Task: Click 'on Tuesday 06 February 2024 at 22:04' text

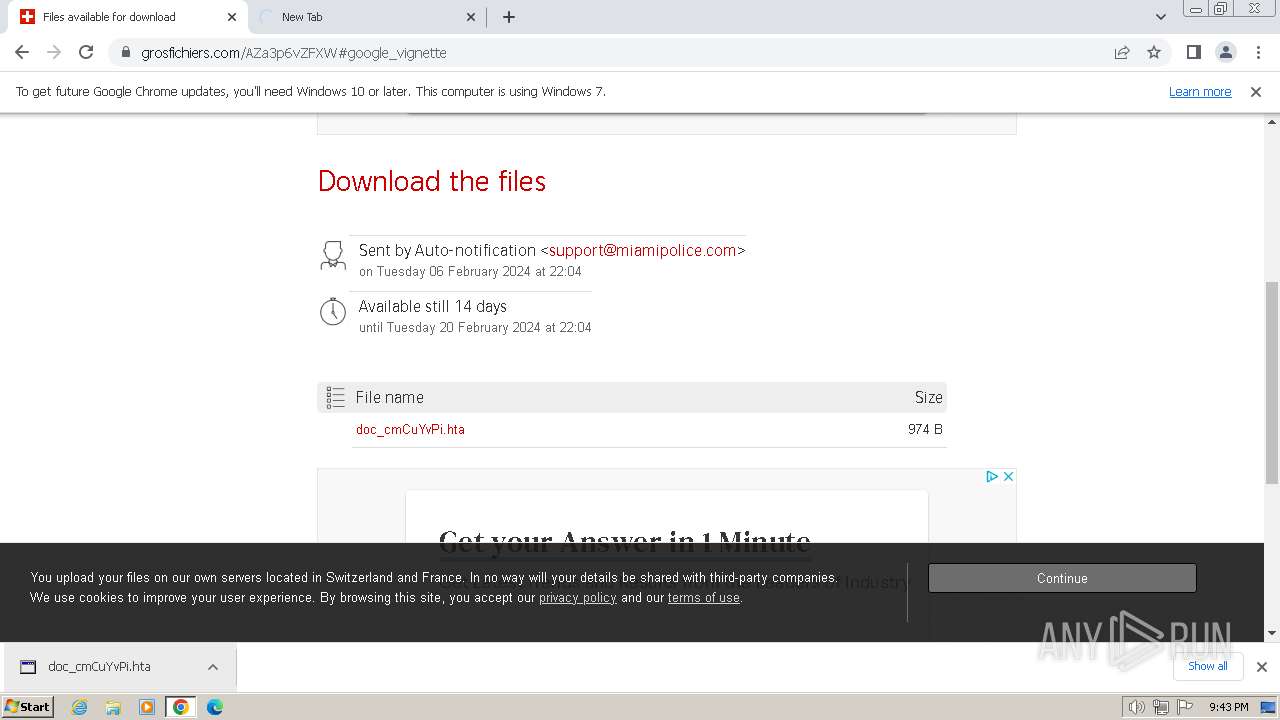Action: tap(470, 271)
